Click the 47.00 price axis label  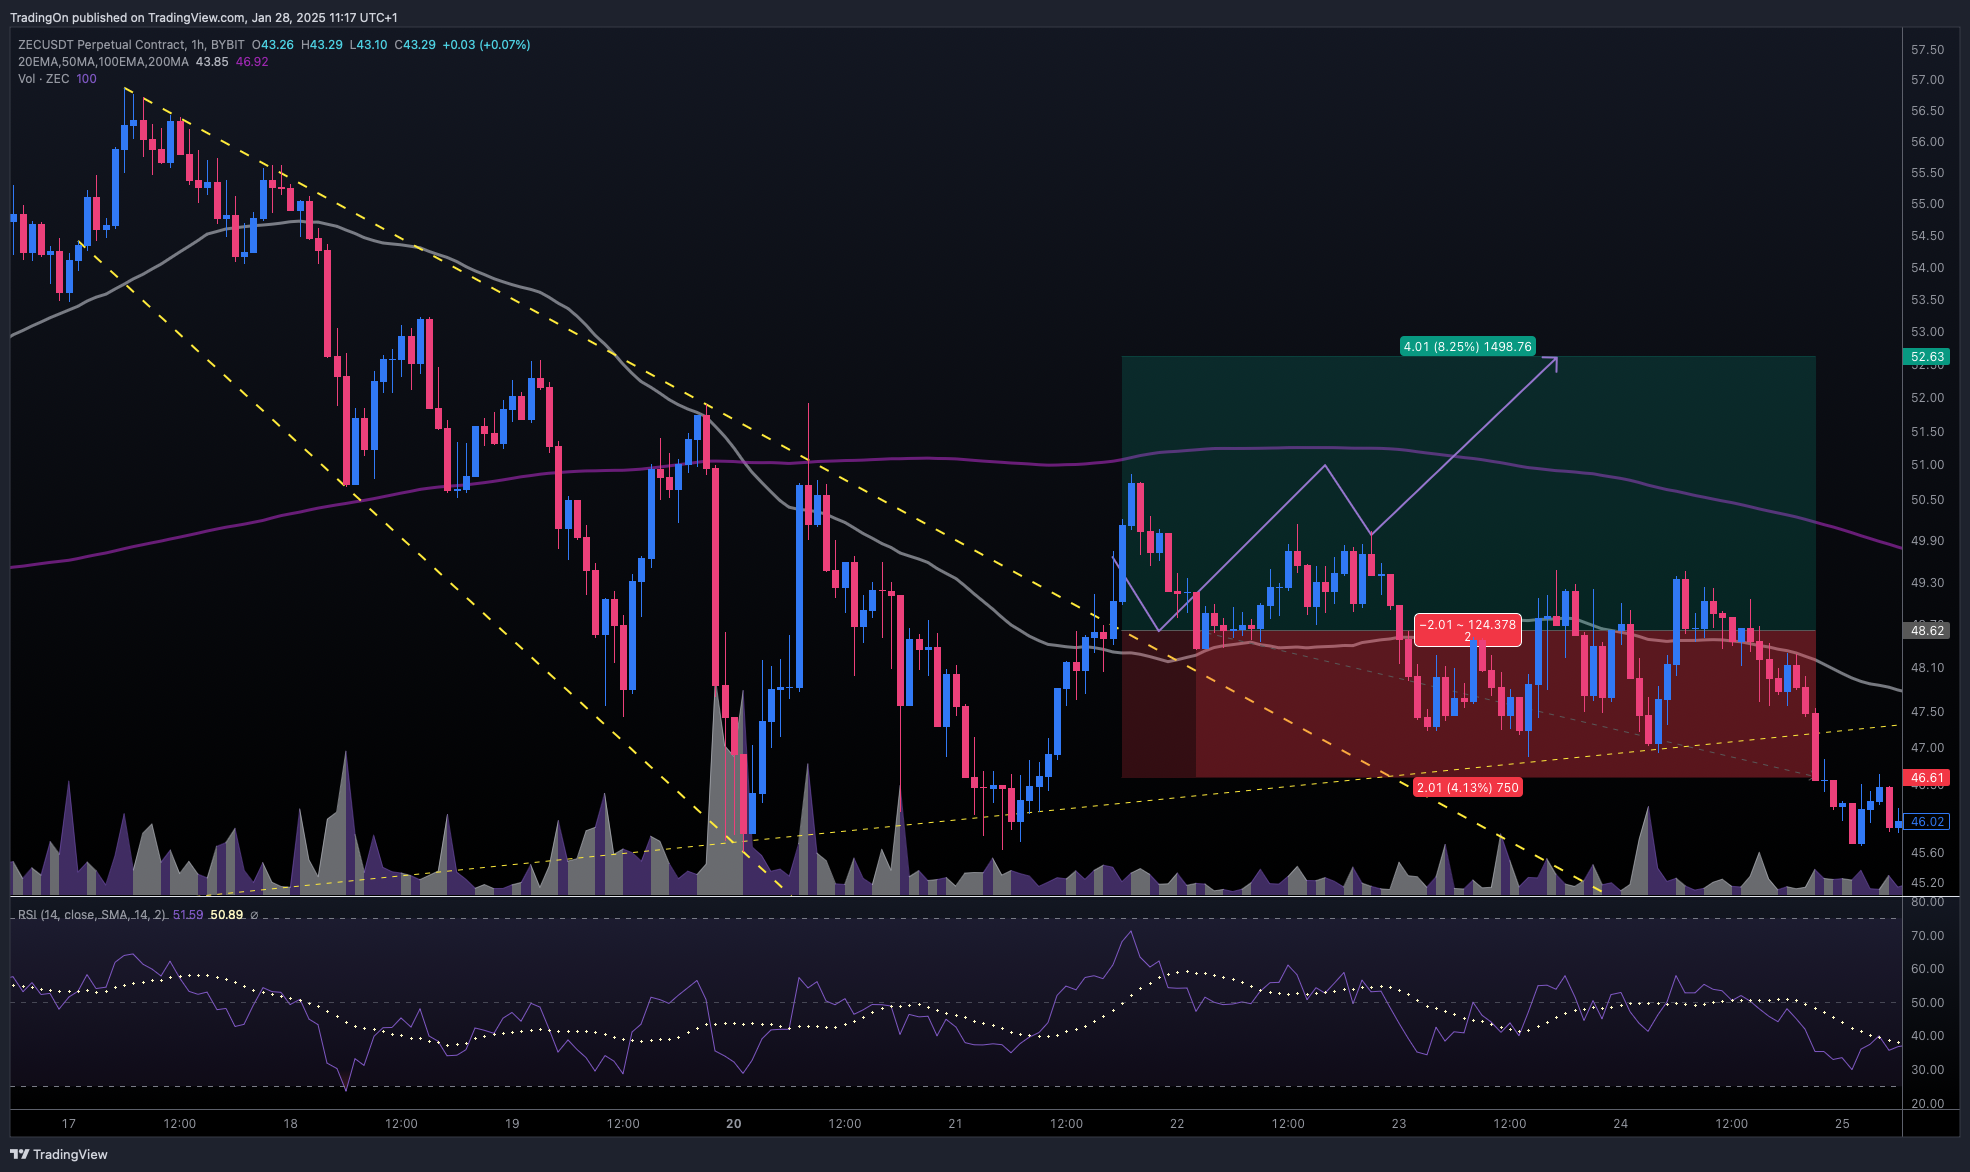(1927, 748)
